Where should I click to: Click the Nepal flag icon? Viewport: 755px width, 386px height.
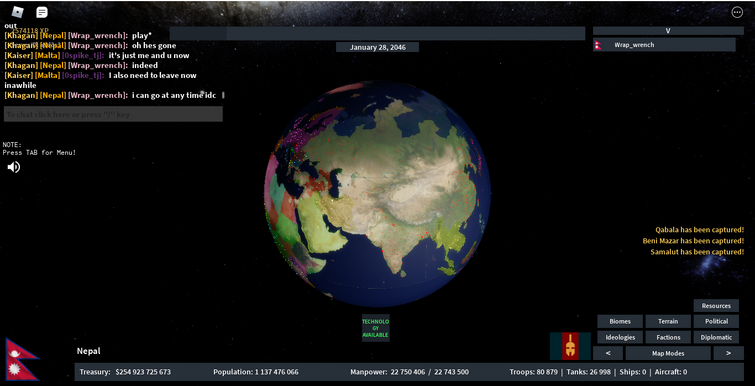(x=22, y=359)
